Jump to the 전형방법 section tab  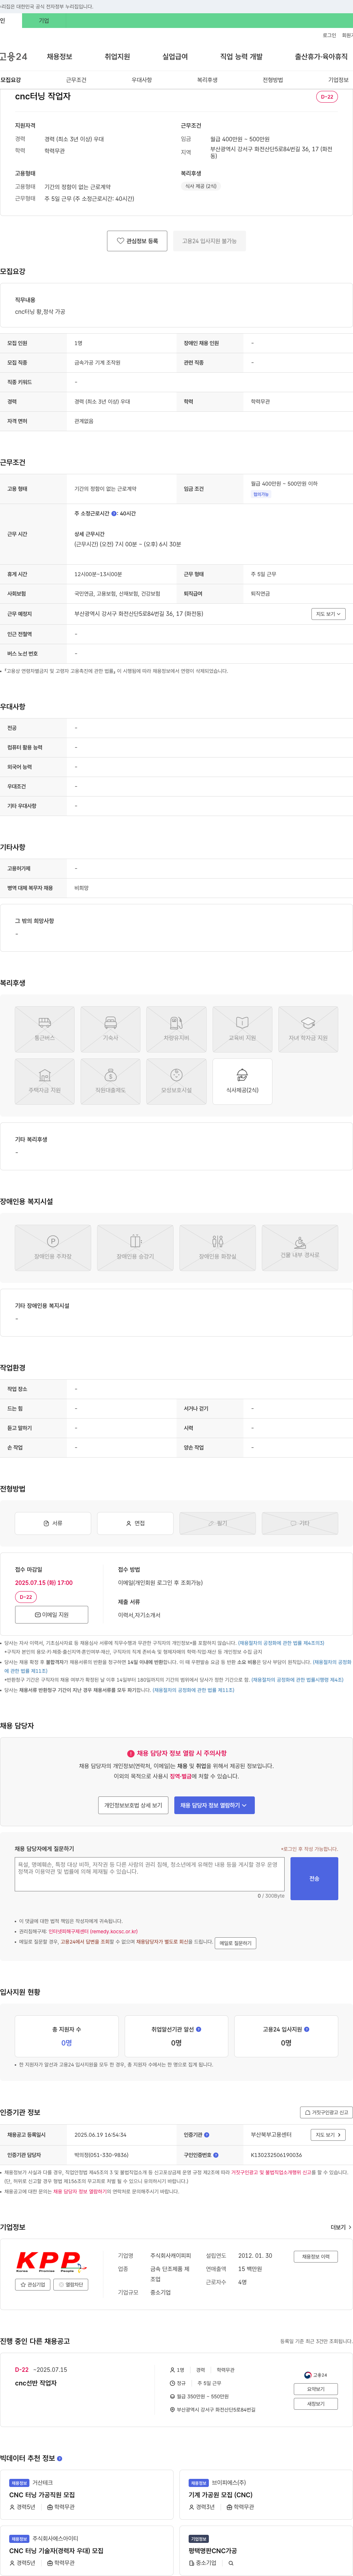point(273,80)
